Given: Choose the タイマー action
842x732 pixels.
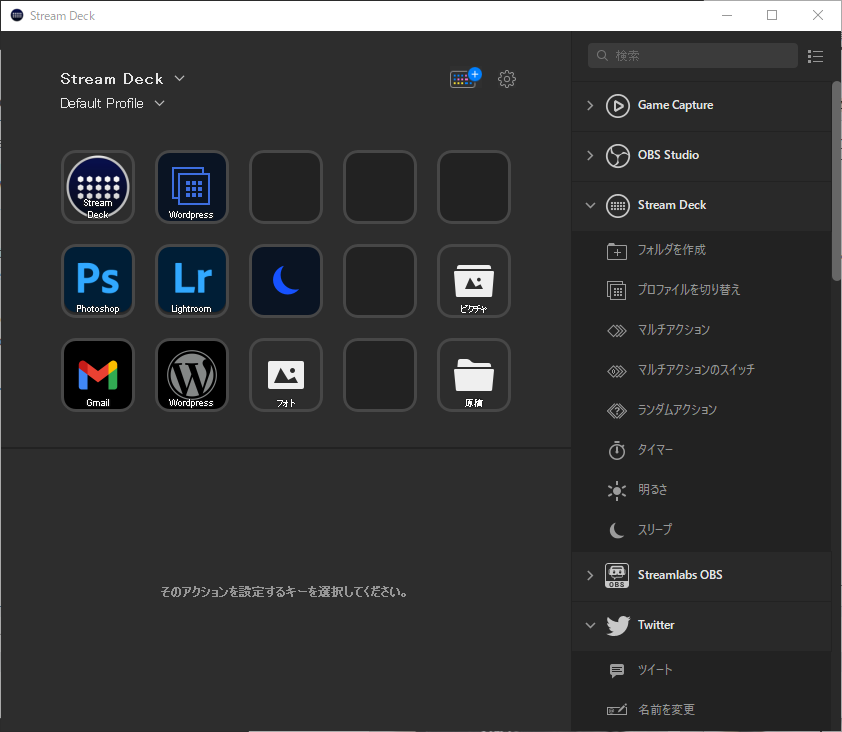Looking at the screenshot, I should coord(701,450).
